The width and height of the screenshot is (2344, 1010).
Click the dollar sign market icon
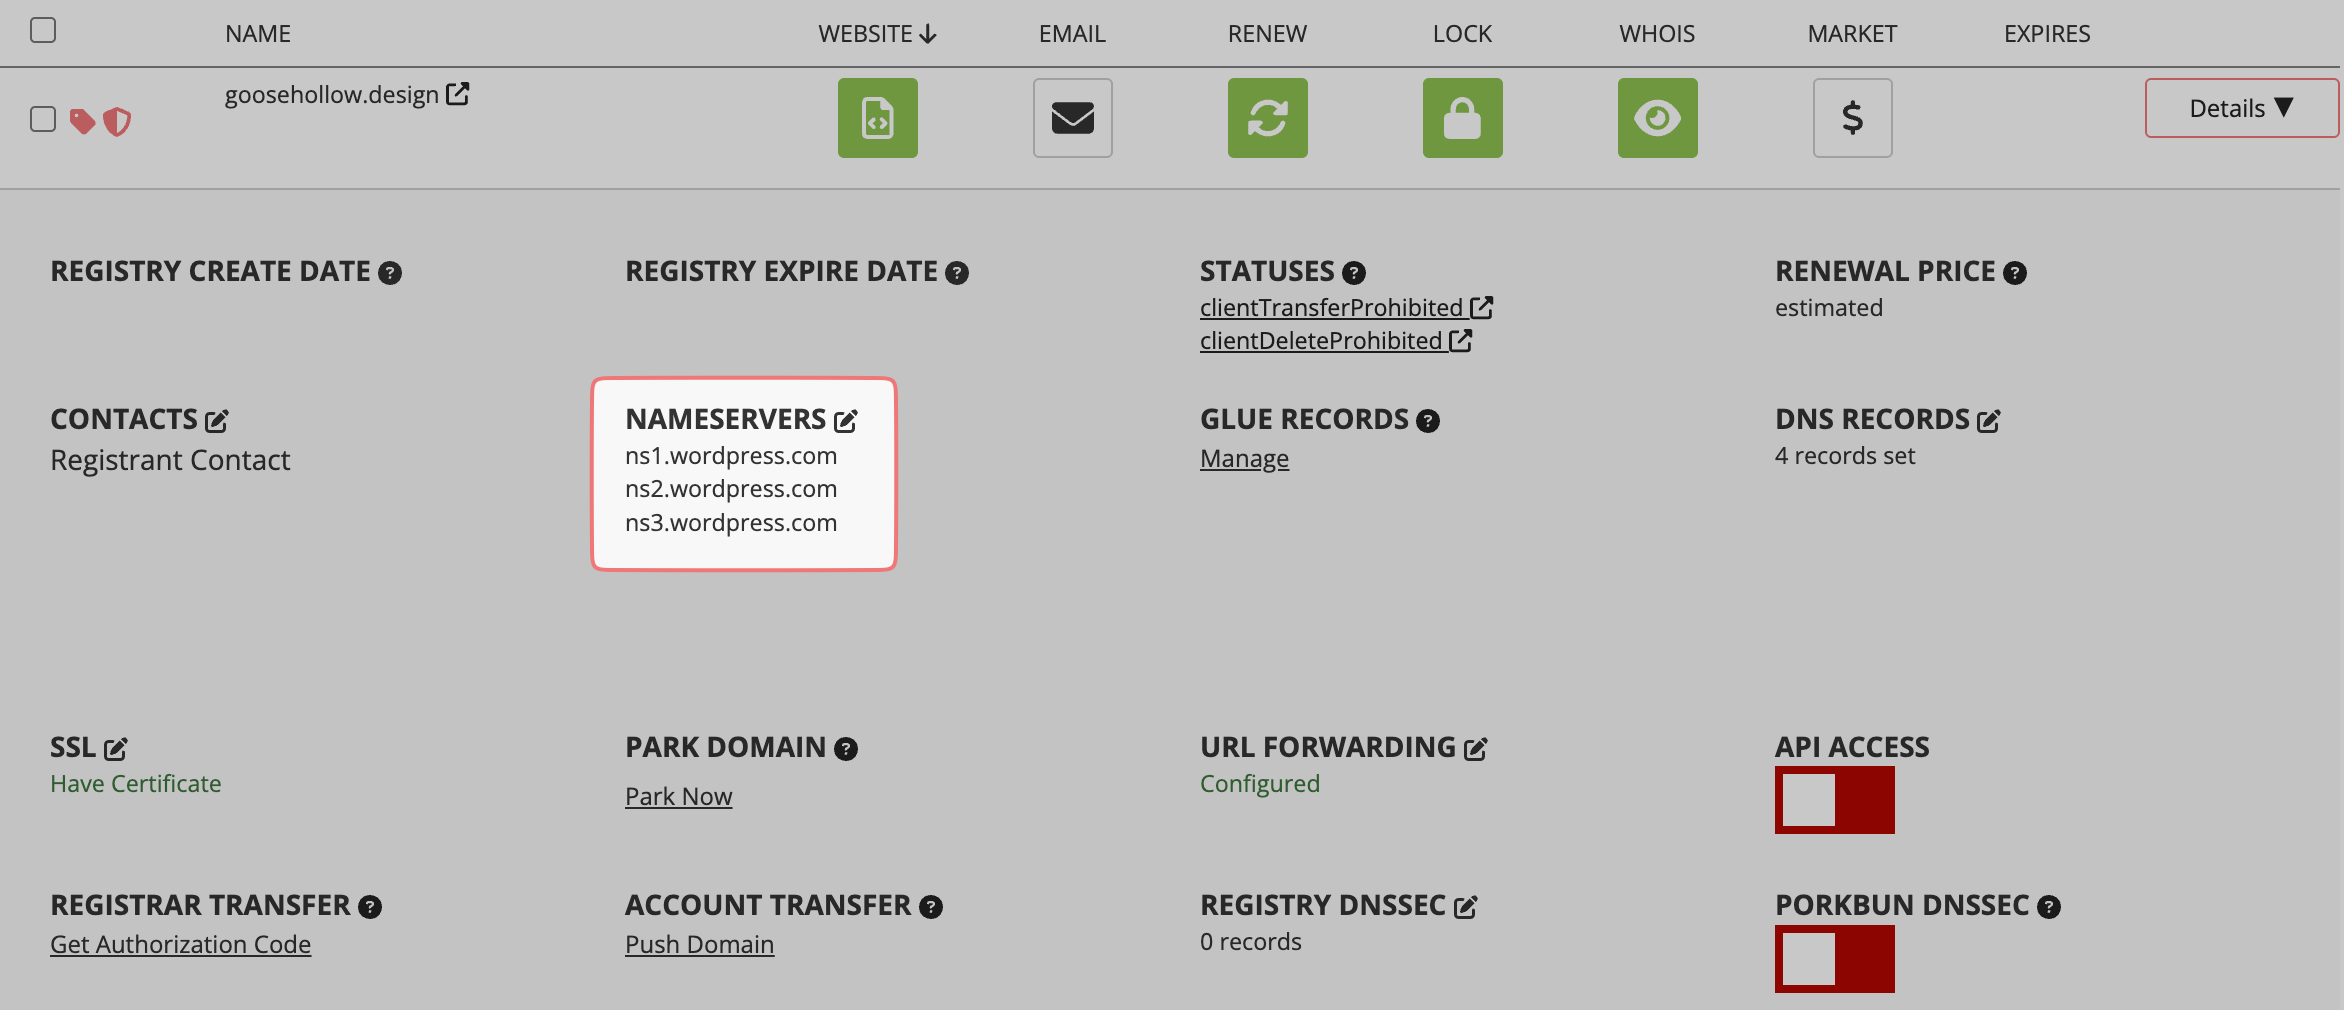[1852, 118]
